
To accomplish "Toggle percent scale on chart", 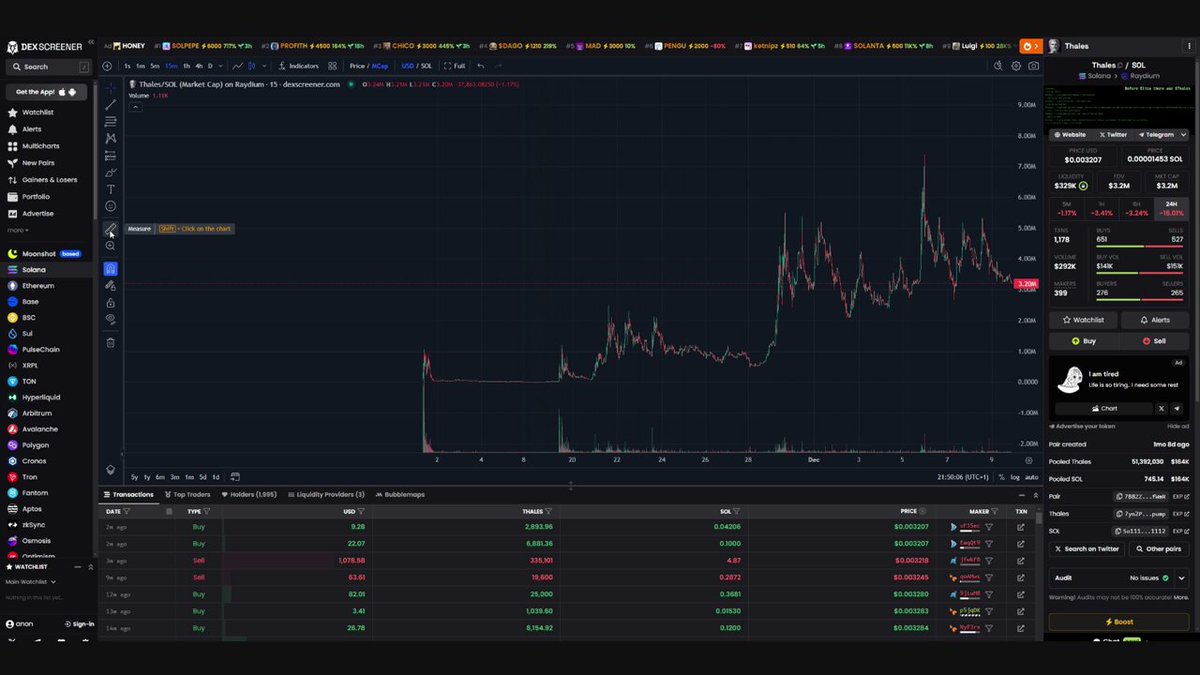I will pos(1001,477).
